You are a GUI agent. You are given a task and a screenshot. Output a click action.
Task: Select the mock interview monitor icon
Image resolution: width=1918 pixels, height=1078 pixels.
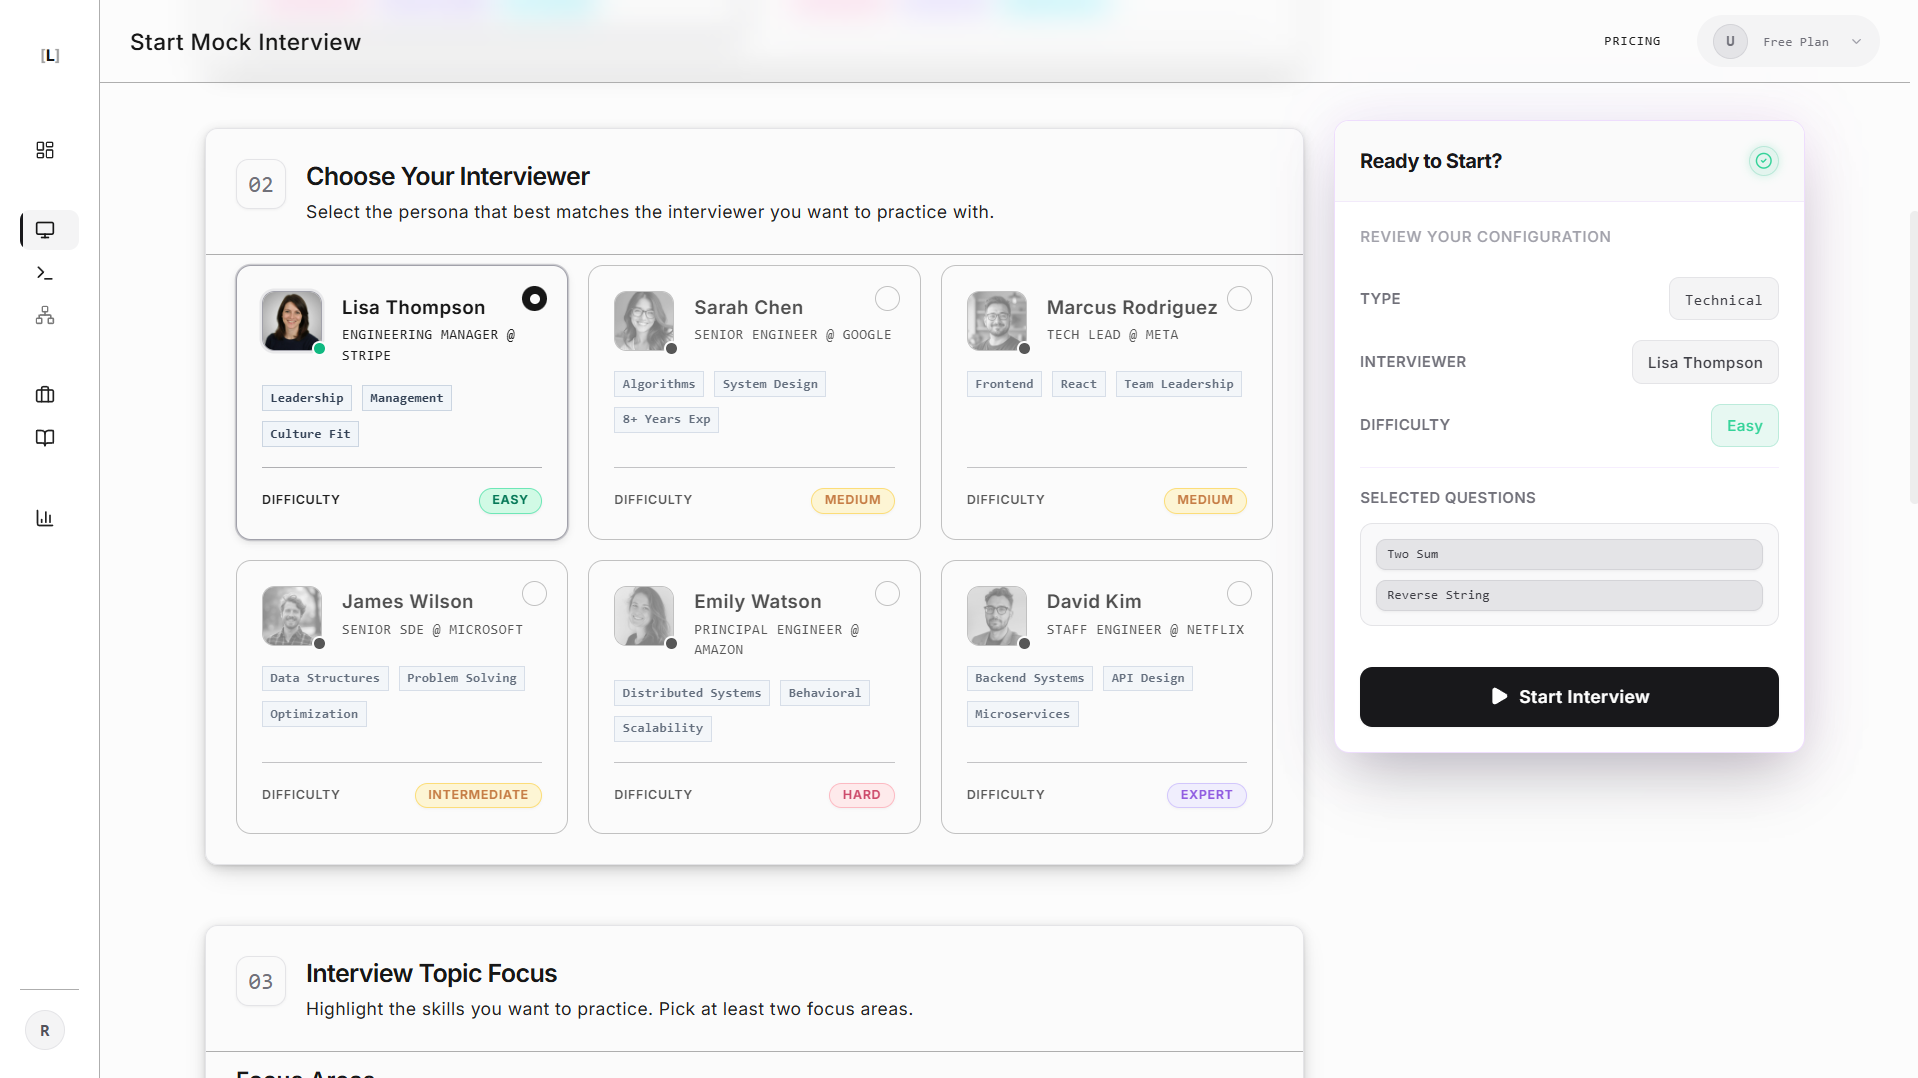[x=46, y=229]
